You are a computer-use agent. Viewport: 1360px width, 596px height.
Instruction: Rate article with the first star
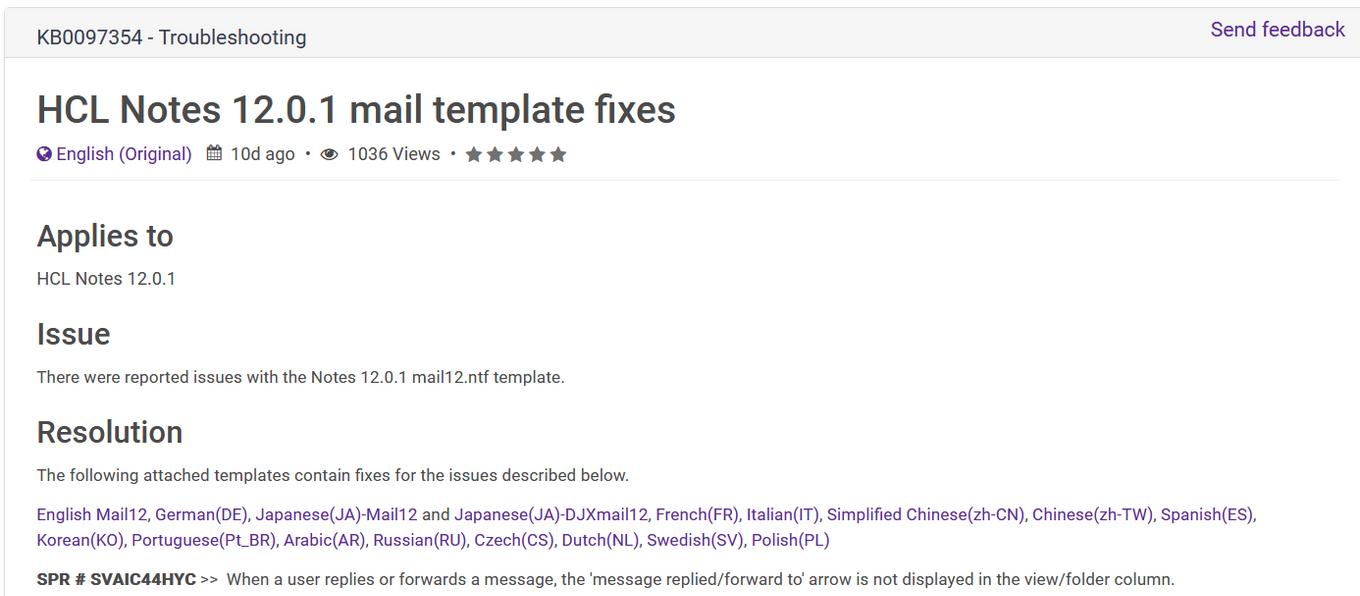pos(473,154)
